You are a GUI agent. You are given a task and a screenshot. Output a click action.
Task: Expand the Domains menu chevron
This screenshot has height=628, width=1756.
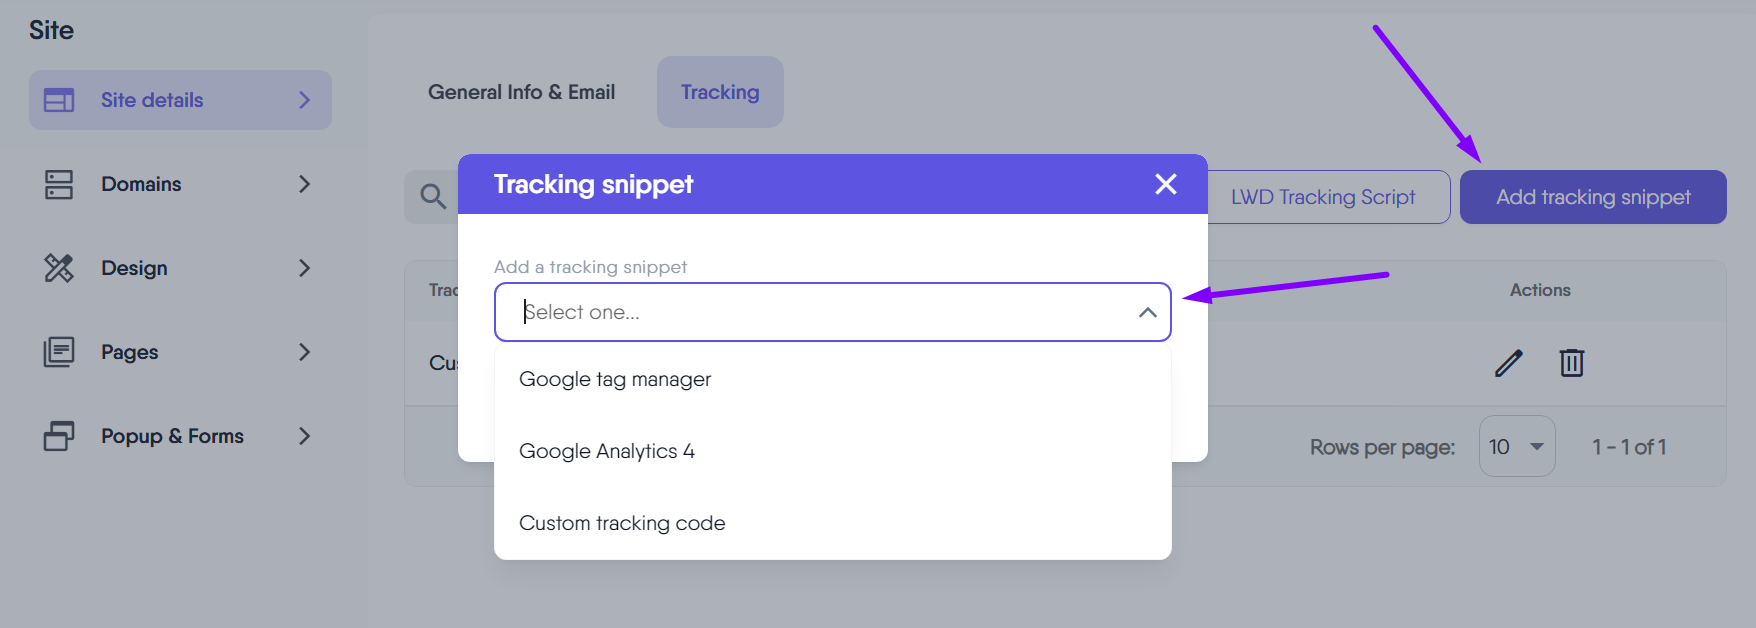[304, 184]
